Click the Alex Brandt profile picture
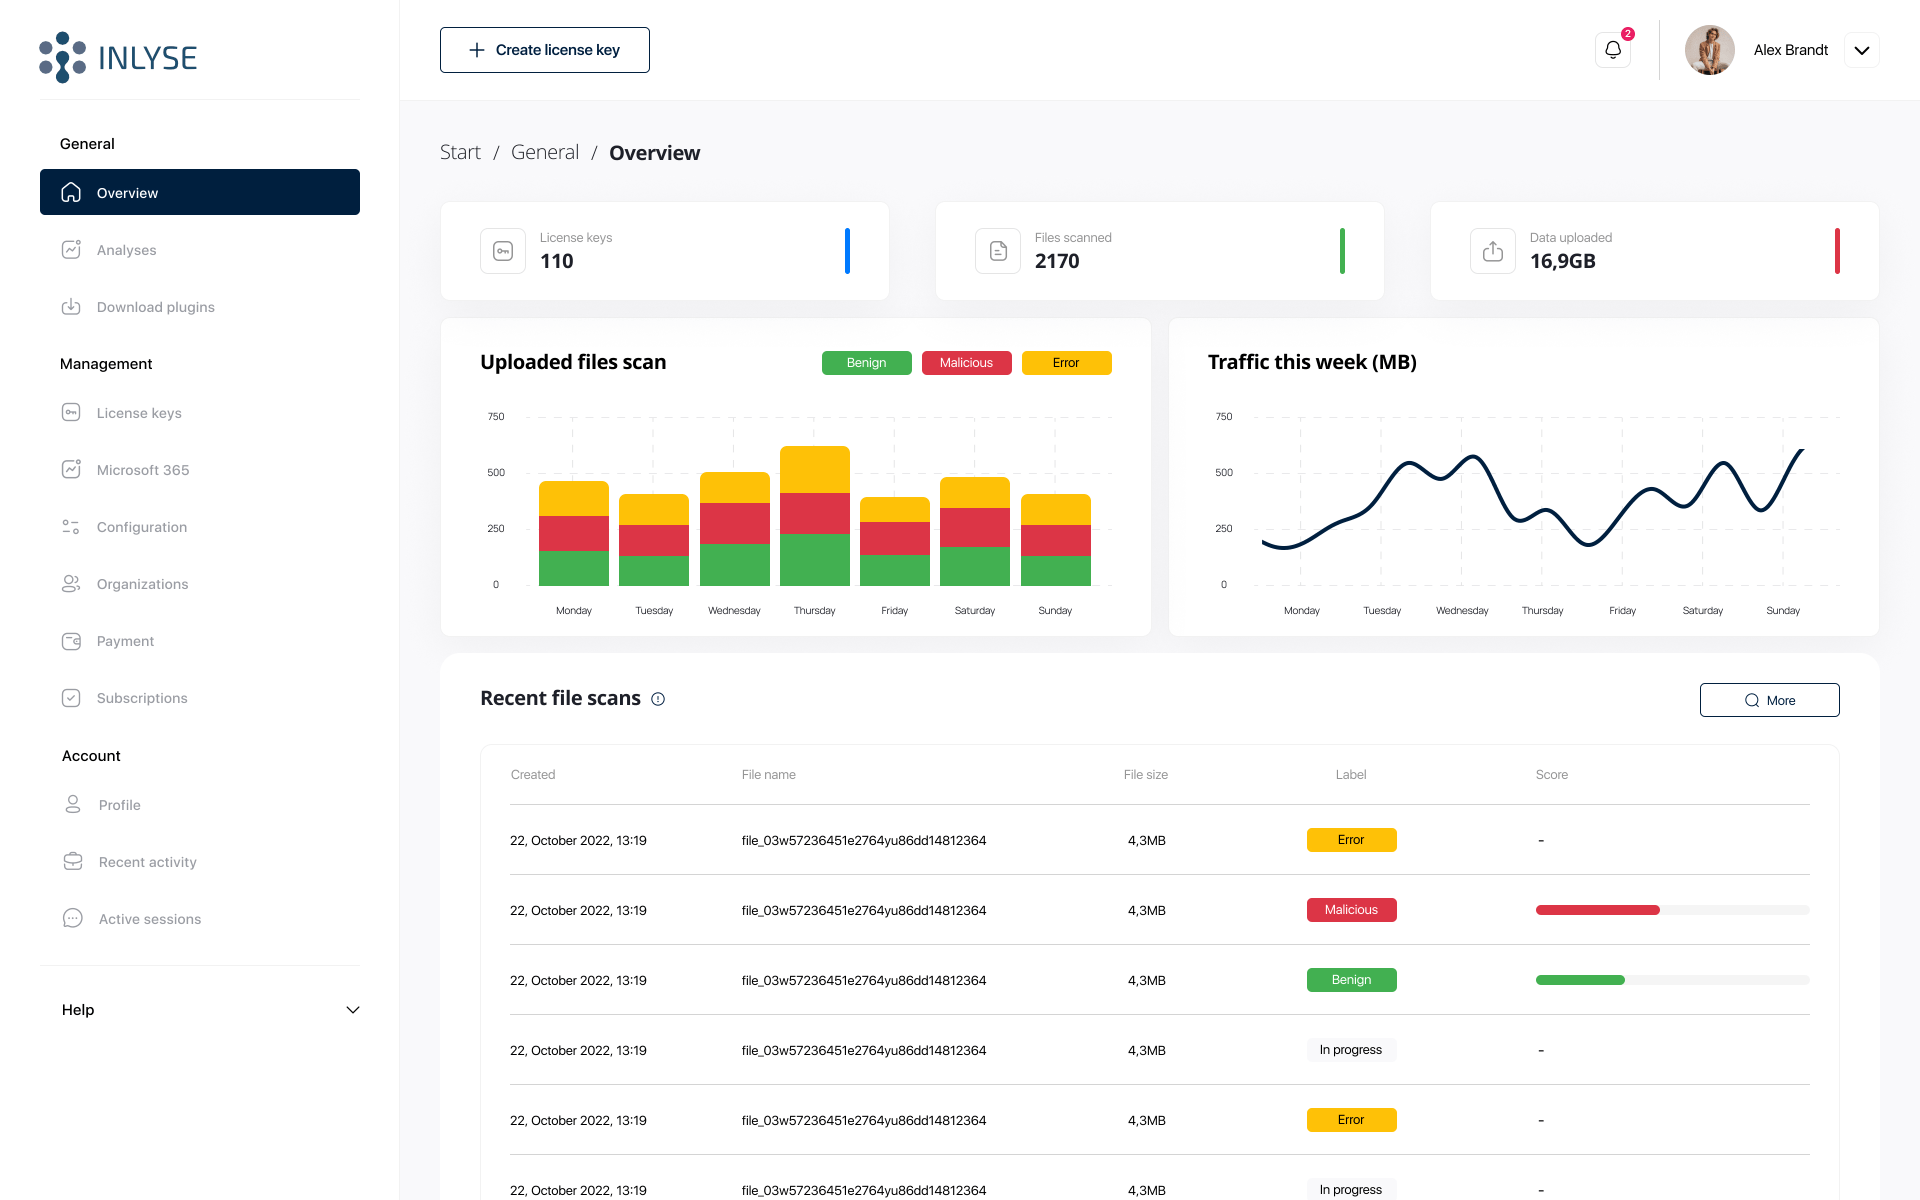Viewport: 1920px width, 1200px height. click(1709, 49)
